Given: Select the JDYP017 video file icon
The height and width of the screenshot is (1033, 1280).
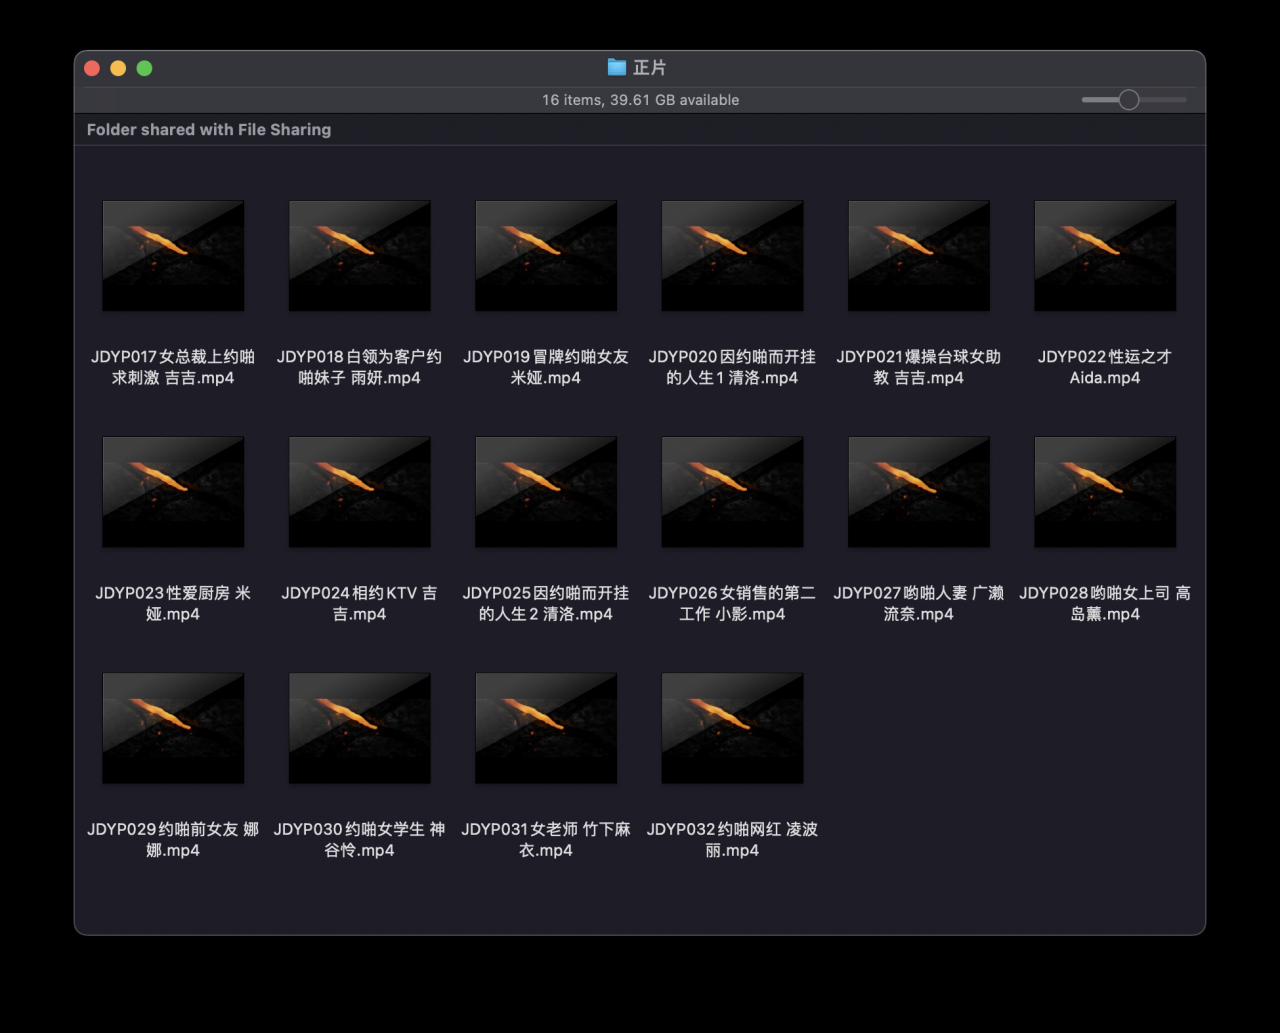Looking at the screenshot, I should tap(173, 256).
